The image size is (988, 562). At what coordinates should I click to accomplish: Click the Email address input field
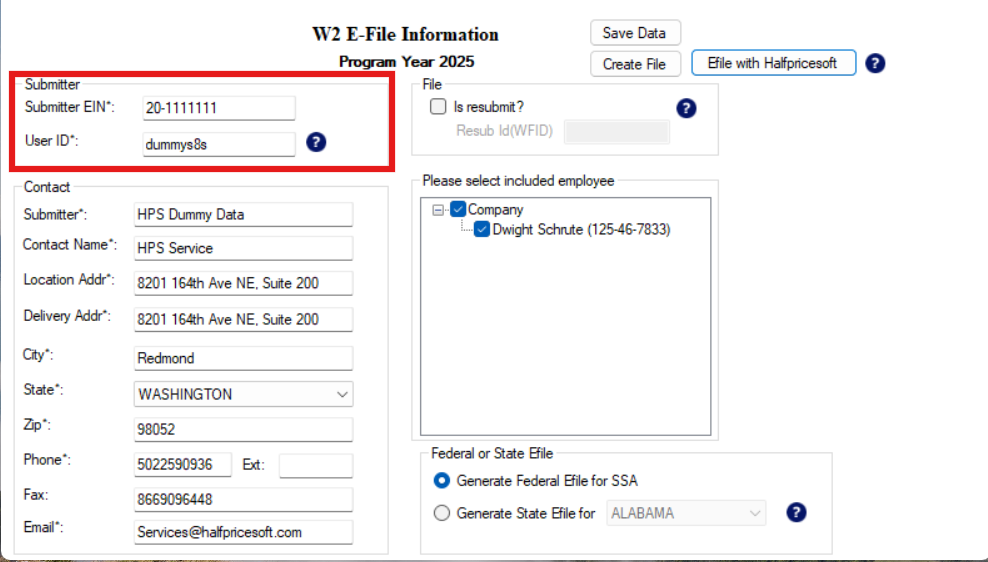click(243, 532)
